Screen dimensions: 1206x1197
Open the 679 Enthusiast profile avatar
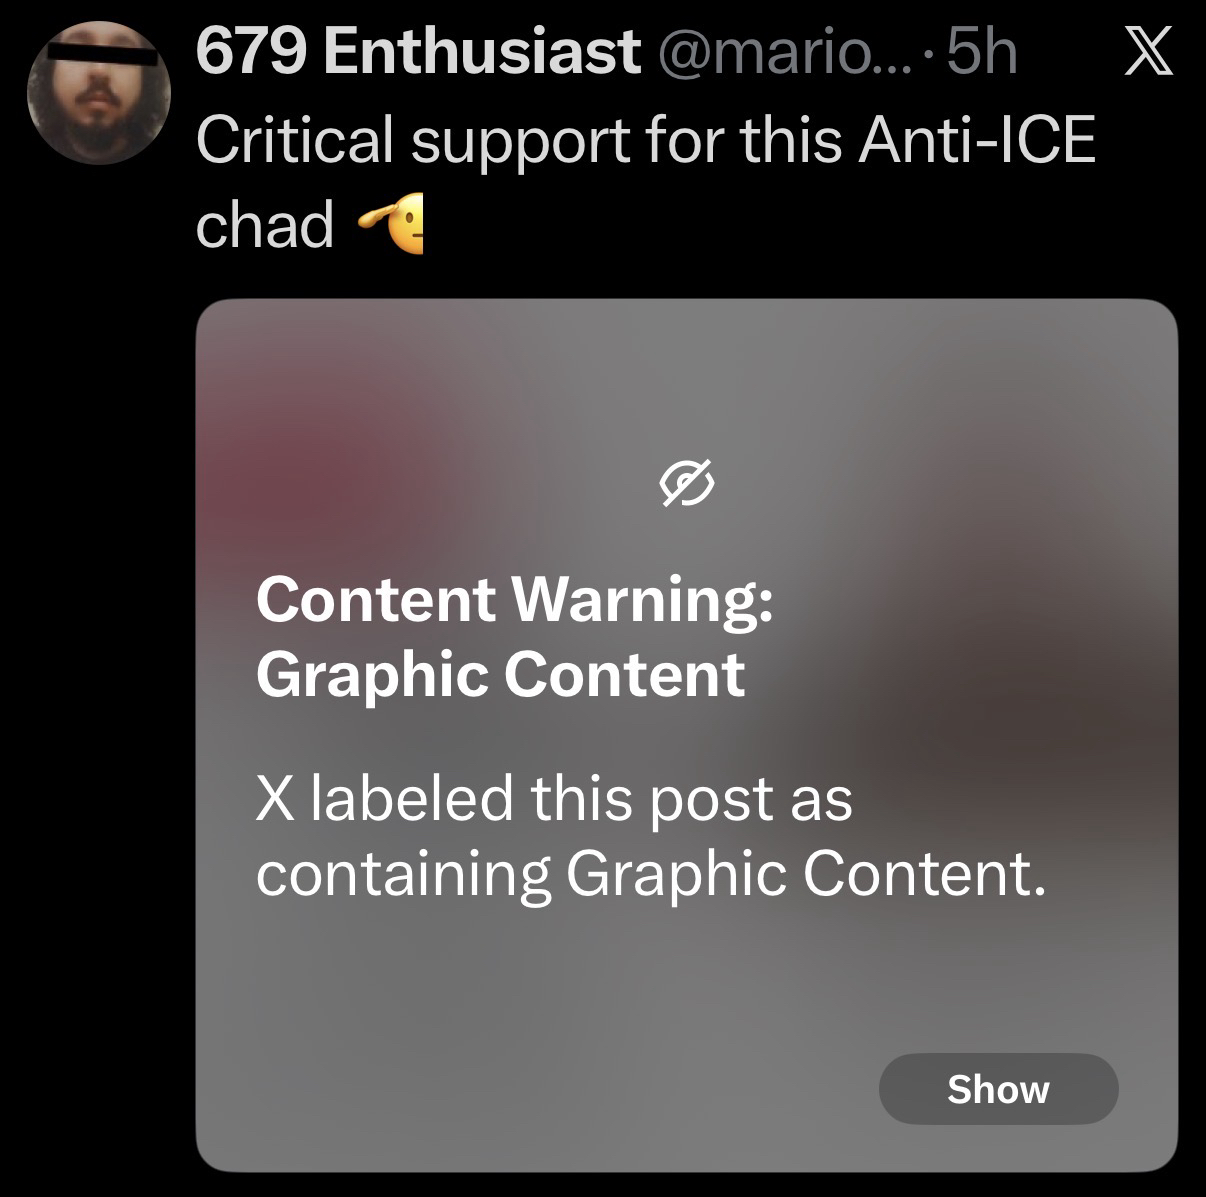pyautogui.click(x=98, y=93)
